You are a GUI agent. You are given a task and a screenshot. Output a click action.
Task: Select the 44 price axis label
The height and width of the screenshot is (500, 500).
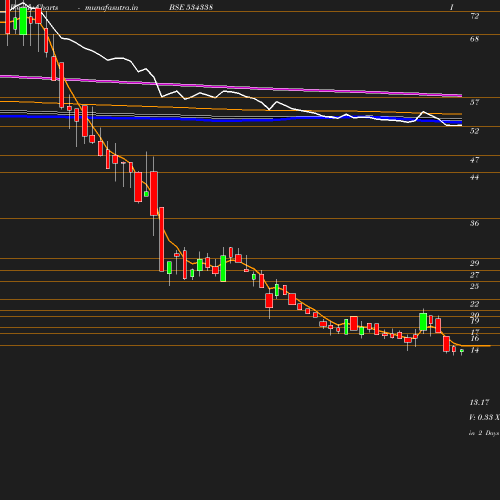tap(474, 177)
